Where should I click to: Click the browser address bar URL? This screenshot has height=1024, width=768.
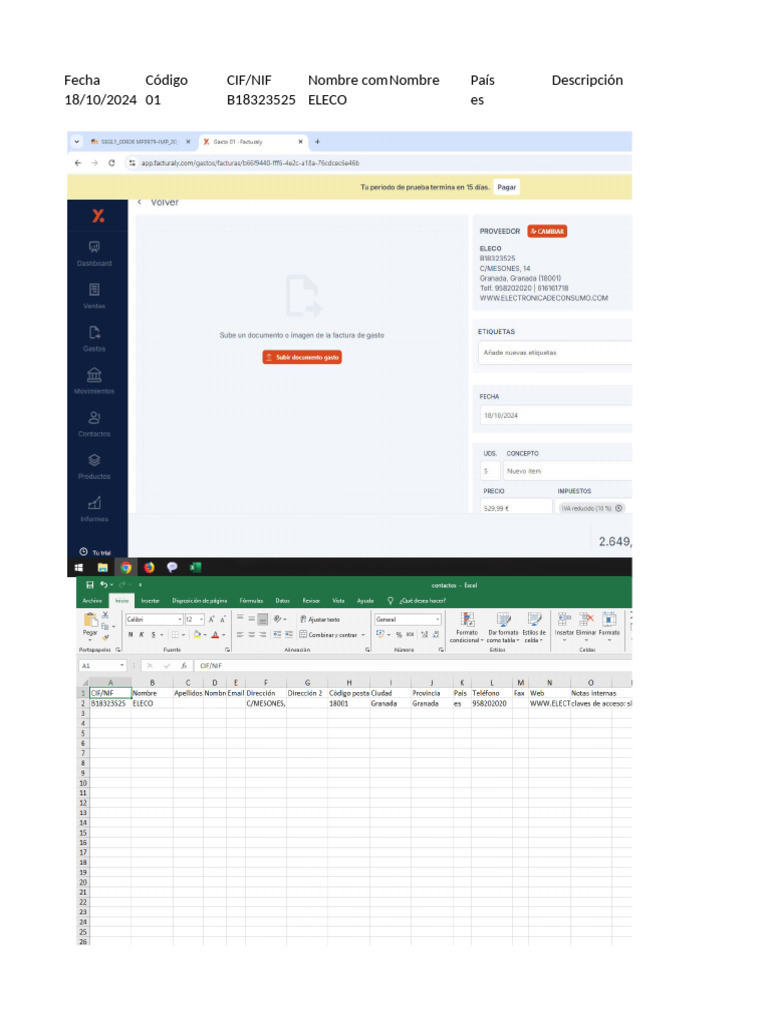tap(251, 163)
